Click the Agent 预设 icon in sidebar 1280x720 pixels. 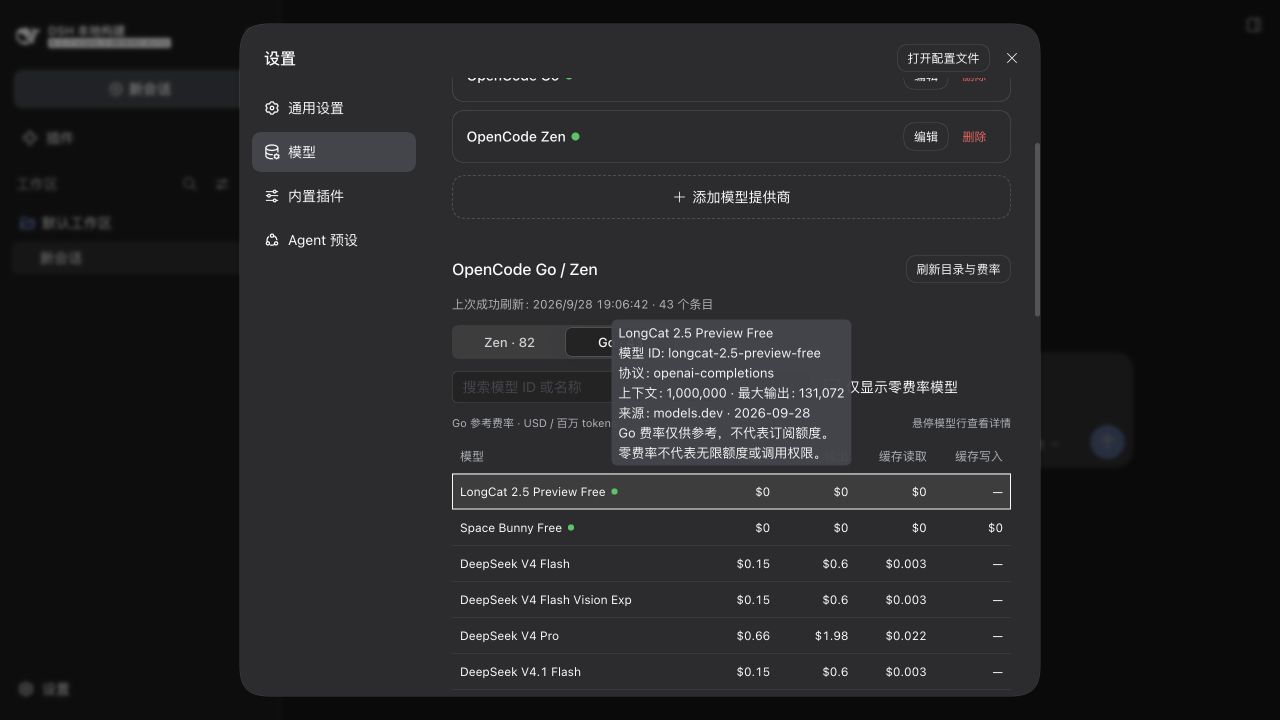(x=272, y=240)
